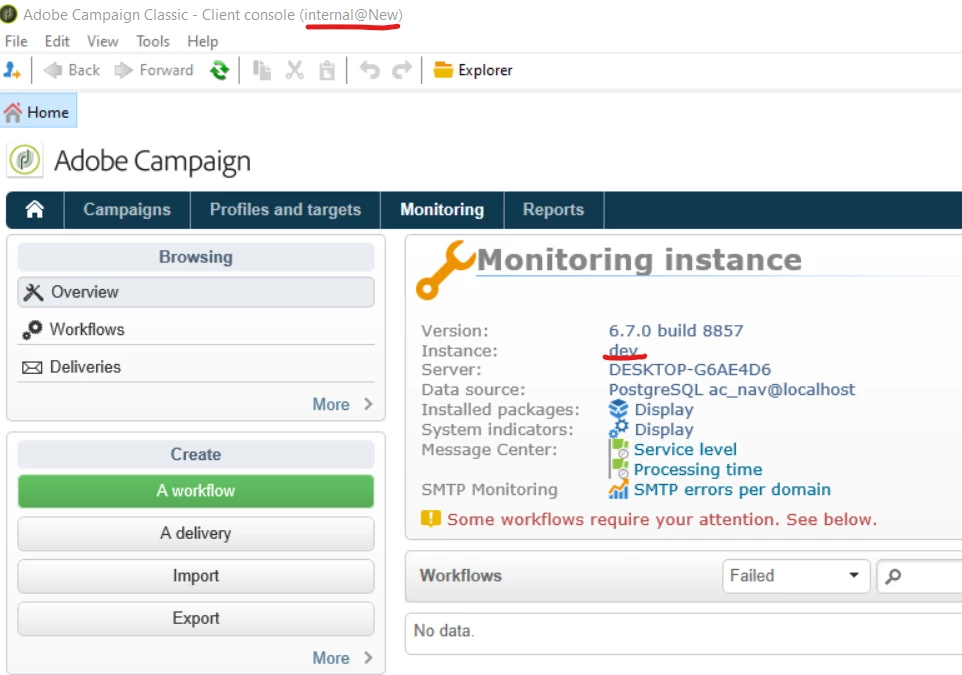Open SMTP errors per domain link
The height and width of the screenshot is (675, 962).
[x=732, y=490]
